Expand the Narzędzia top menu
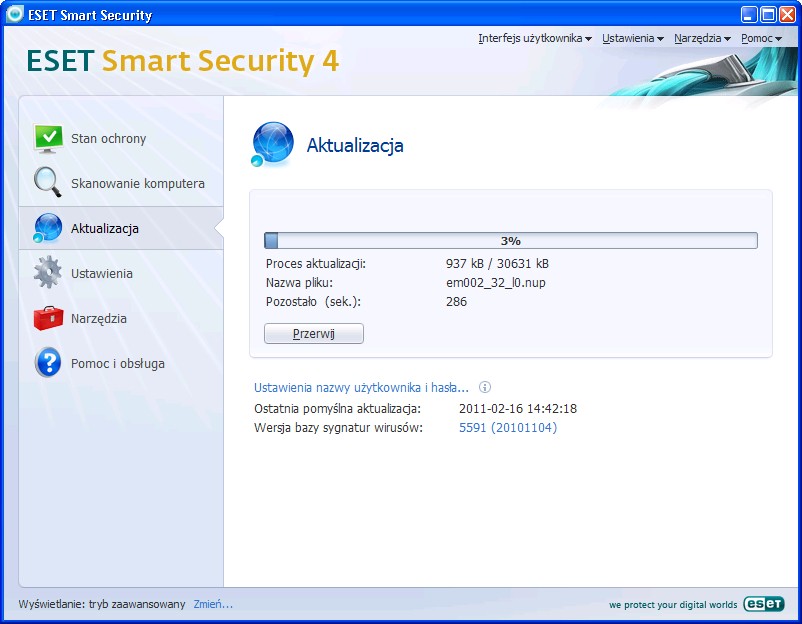Image resolution: width=802 pixels, height=624 pixels. (x=702, y=38)
